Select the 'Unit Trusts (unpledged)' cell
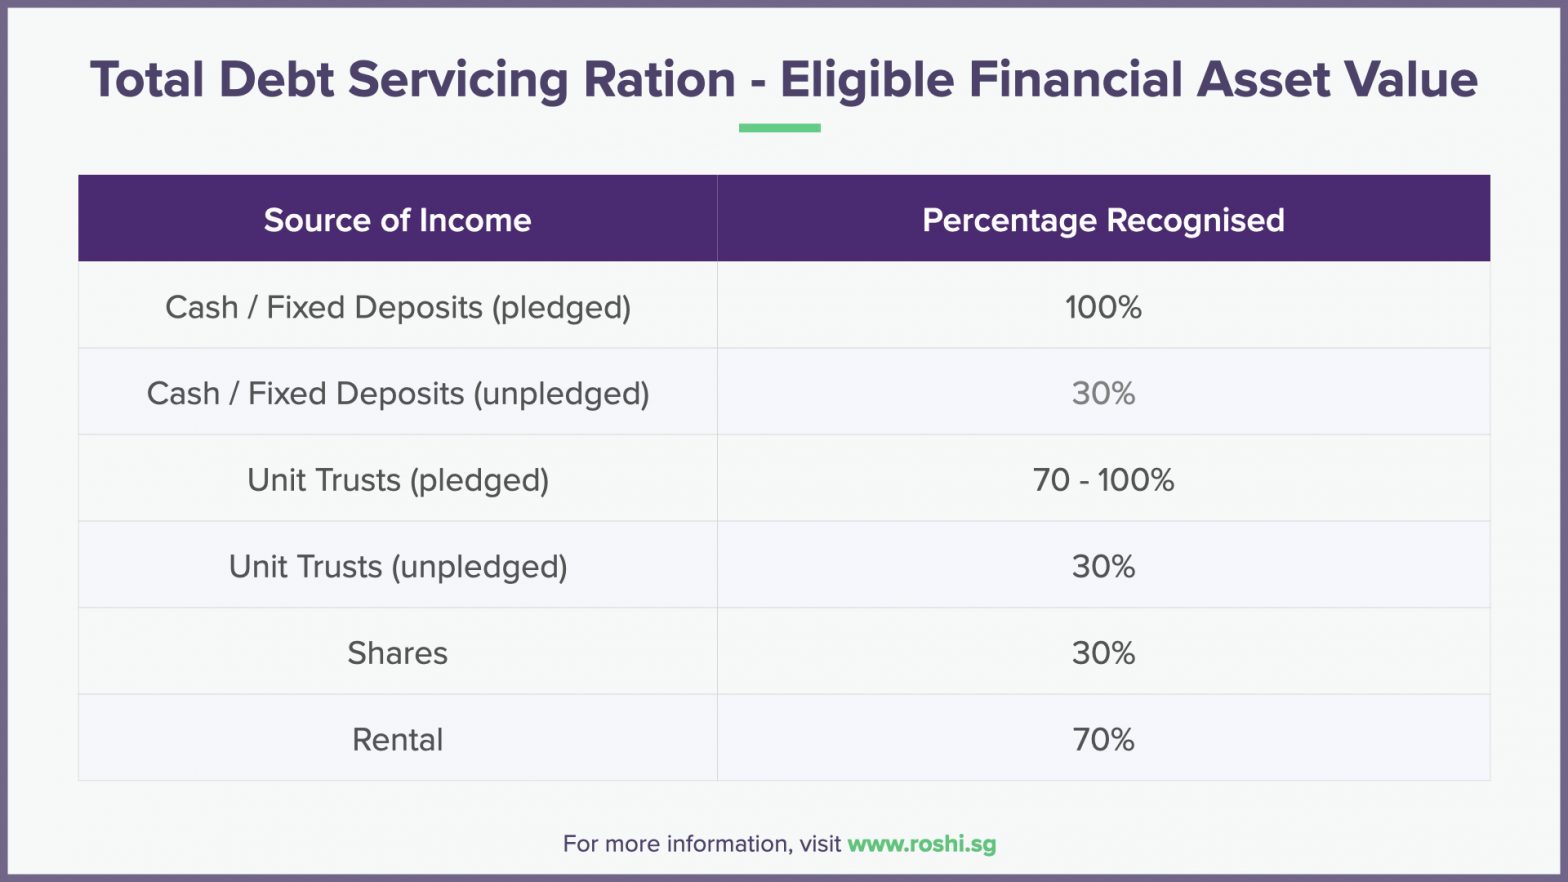 [397, 567]
